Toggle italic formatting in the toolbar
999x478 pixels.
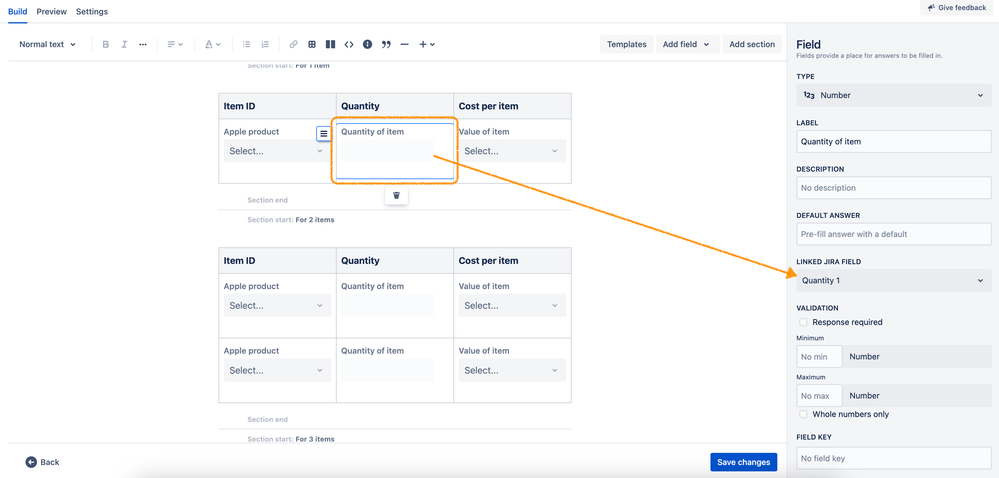tap(124, 45)
